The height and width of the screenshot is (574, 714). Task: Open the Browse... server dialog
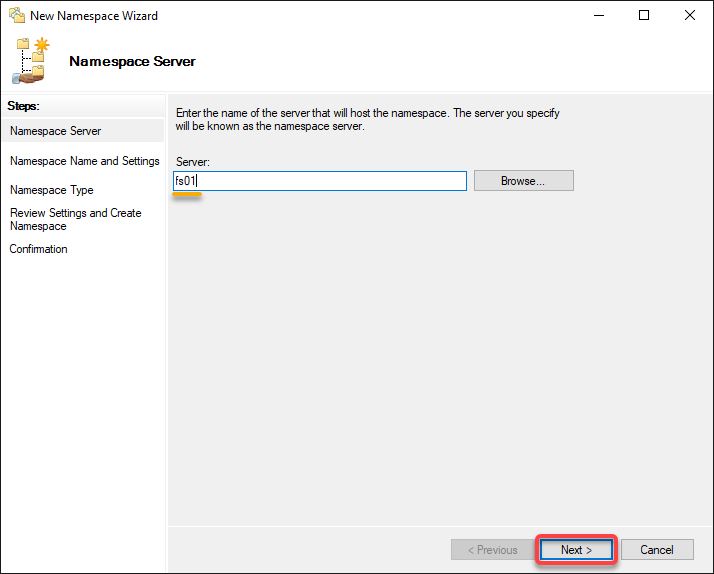click(524, 181)
